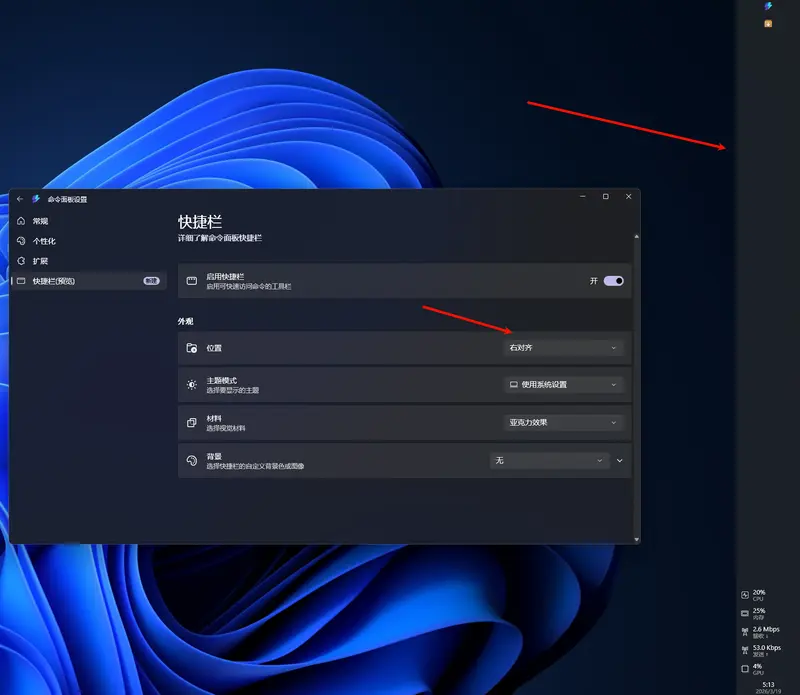Click the puzzle icon beside 扩展
This screenshot has width=800, height=695.
(x=20, y=261)
